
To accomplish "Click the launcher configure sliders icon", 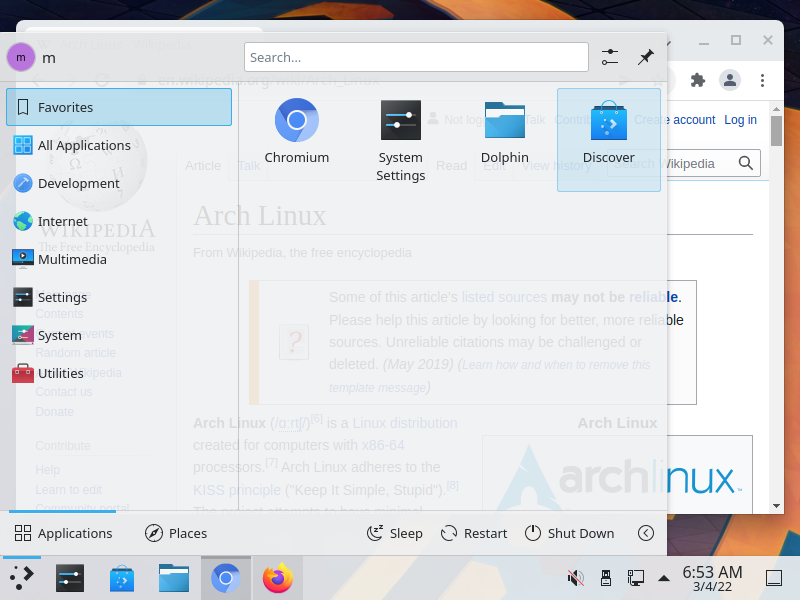I will pos(610,57).
